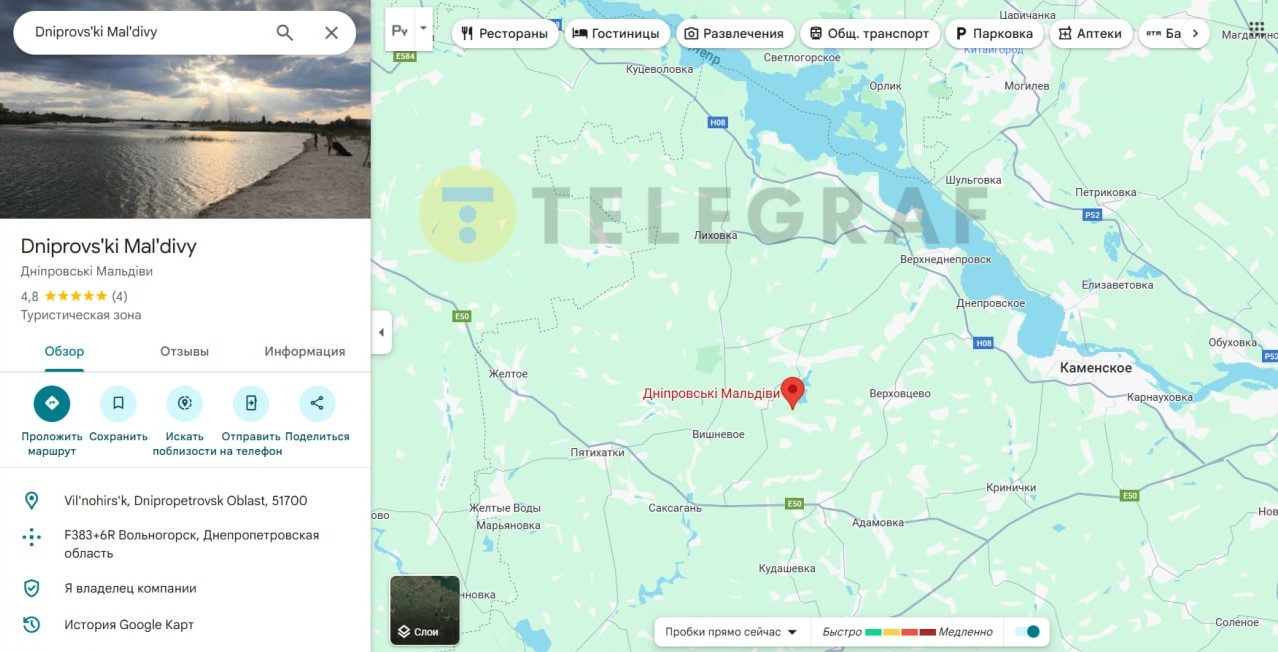This screenshot has width=1278, height=652.
Task: Click the route directions icon
Action: coord(52,404)
